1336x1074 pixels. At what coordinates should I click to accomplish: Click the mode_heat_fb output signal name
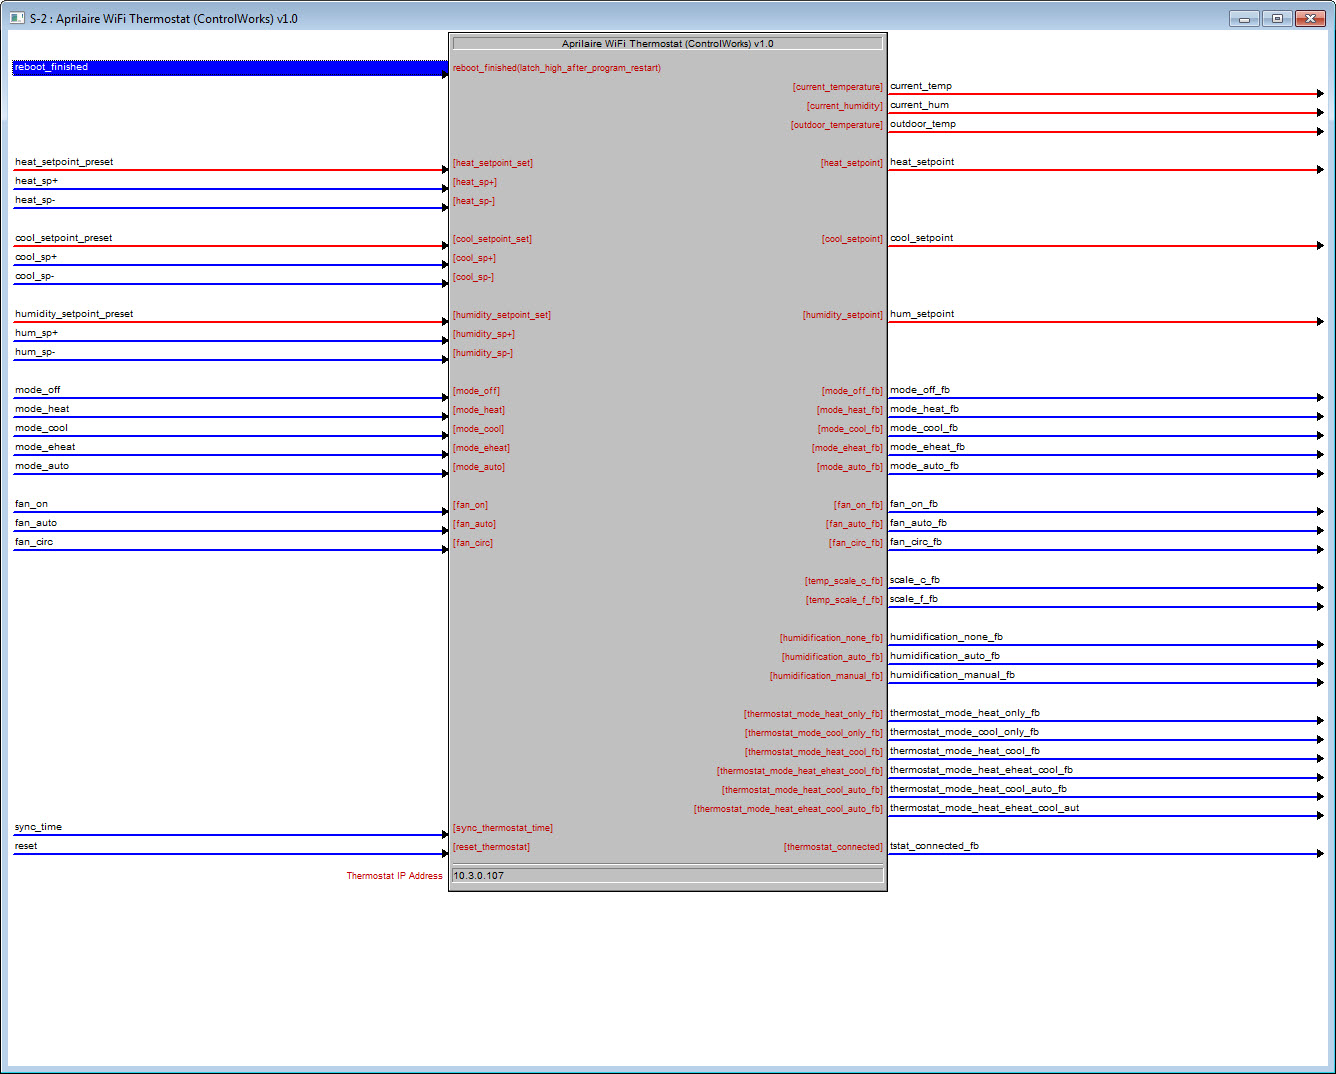[x=925, y=409]
